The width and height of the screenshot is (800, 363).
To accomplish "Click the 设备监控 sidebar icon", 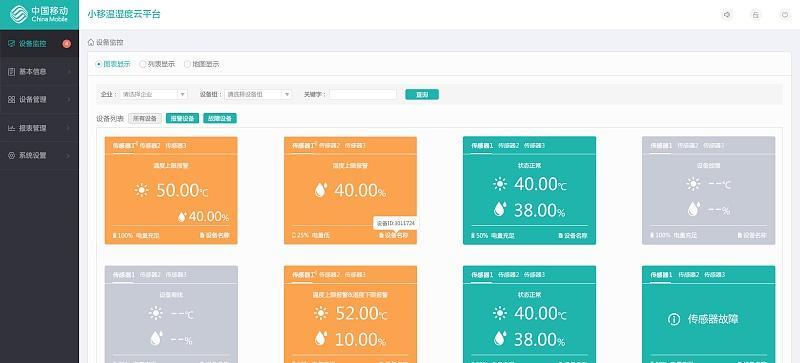I will coord(11,44).
